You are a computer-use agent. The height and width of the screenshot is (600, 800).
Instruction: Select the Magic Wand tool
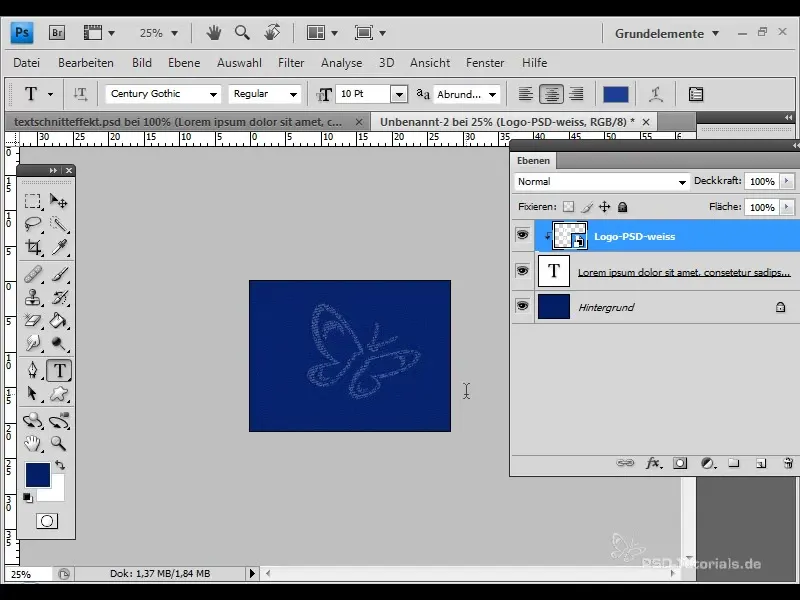pos(59,224)
